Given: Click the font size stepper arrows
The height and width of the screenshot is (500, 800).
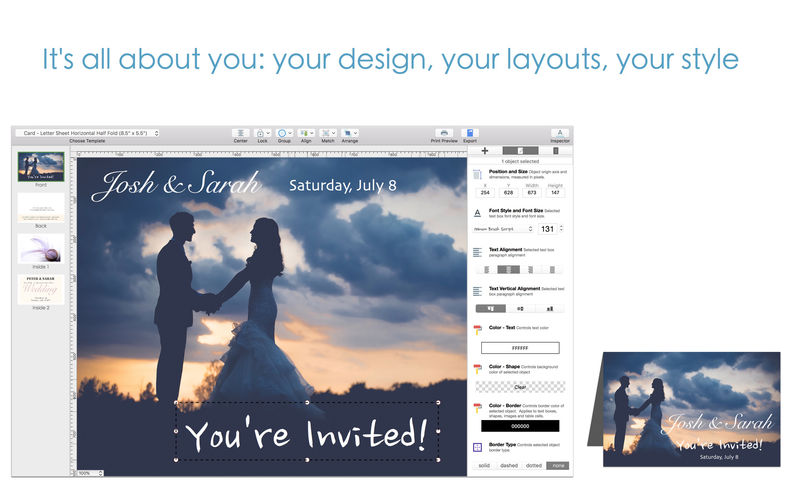Looking at the screenshot, I should tap(561, 229).
